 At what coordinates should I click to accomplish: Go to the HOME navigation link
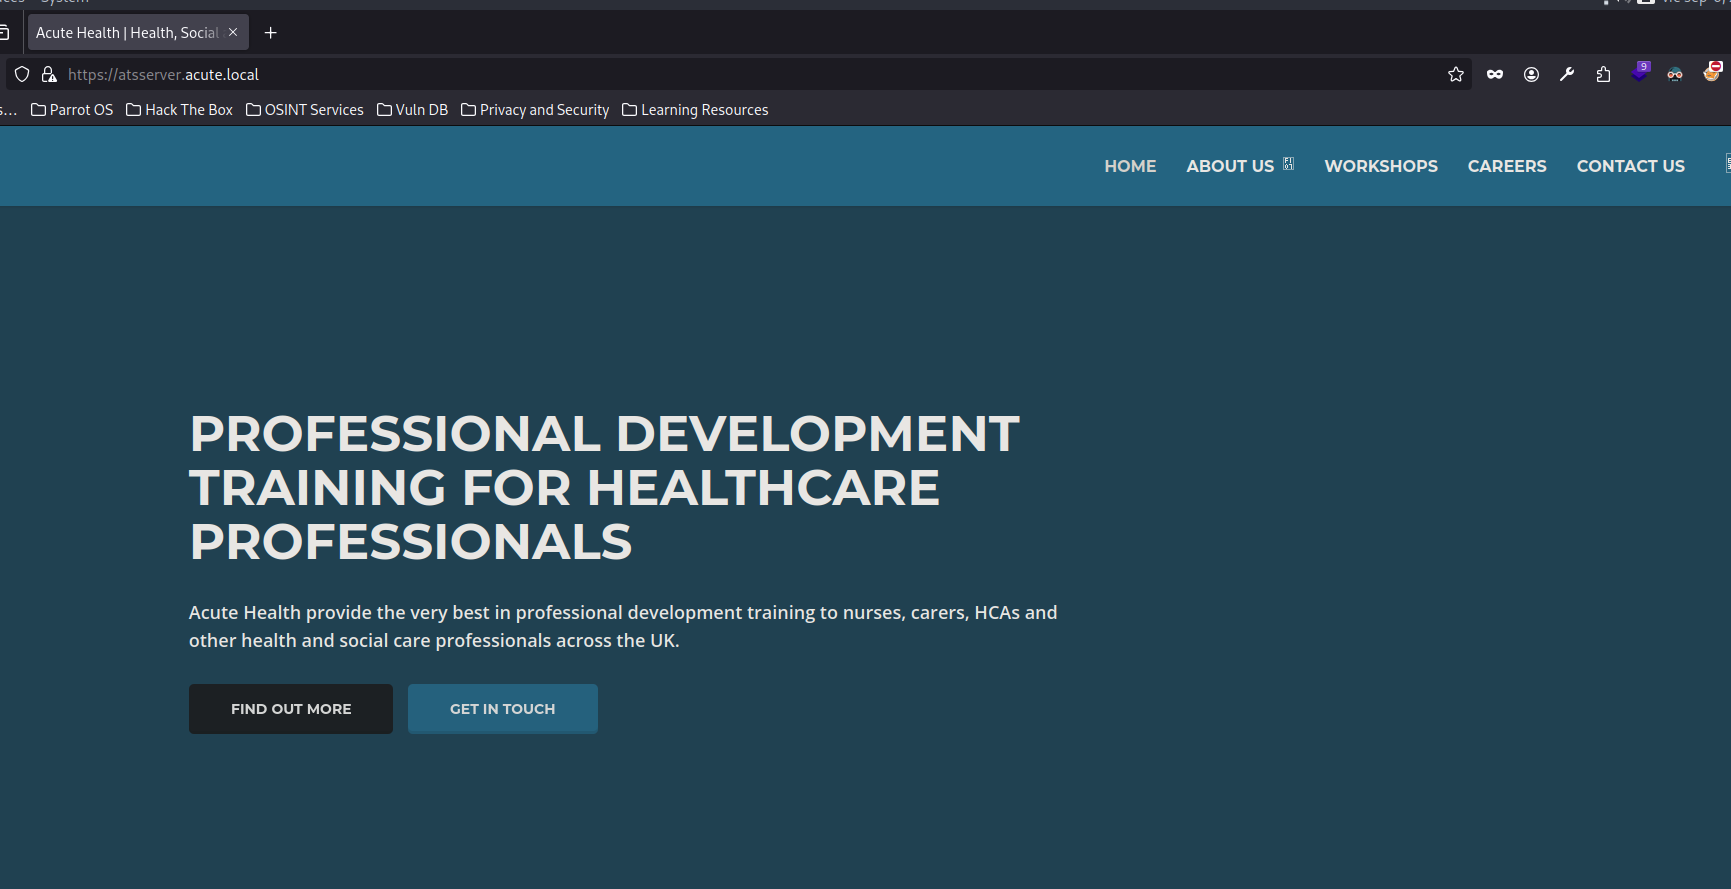[1130, 166]
